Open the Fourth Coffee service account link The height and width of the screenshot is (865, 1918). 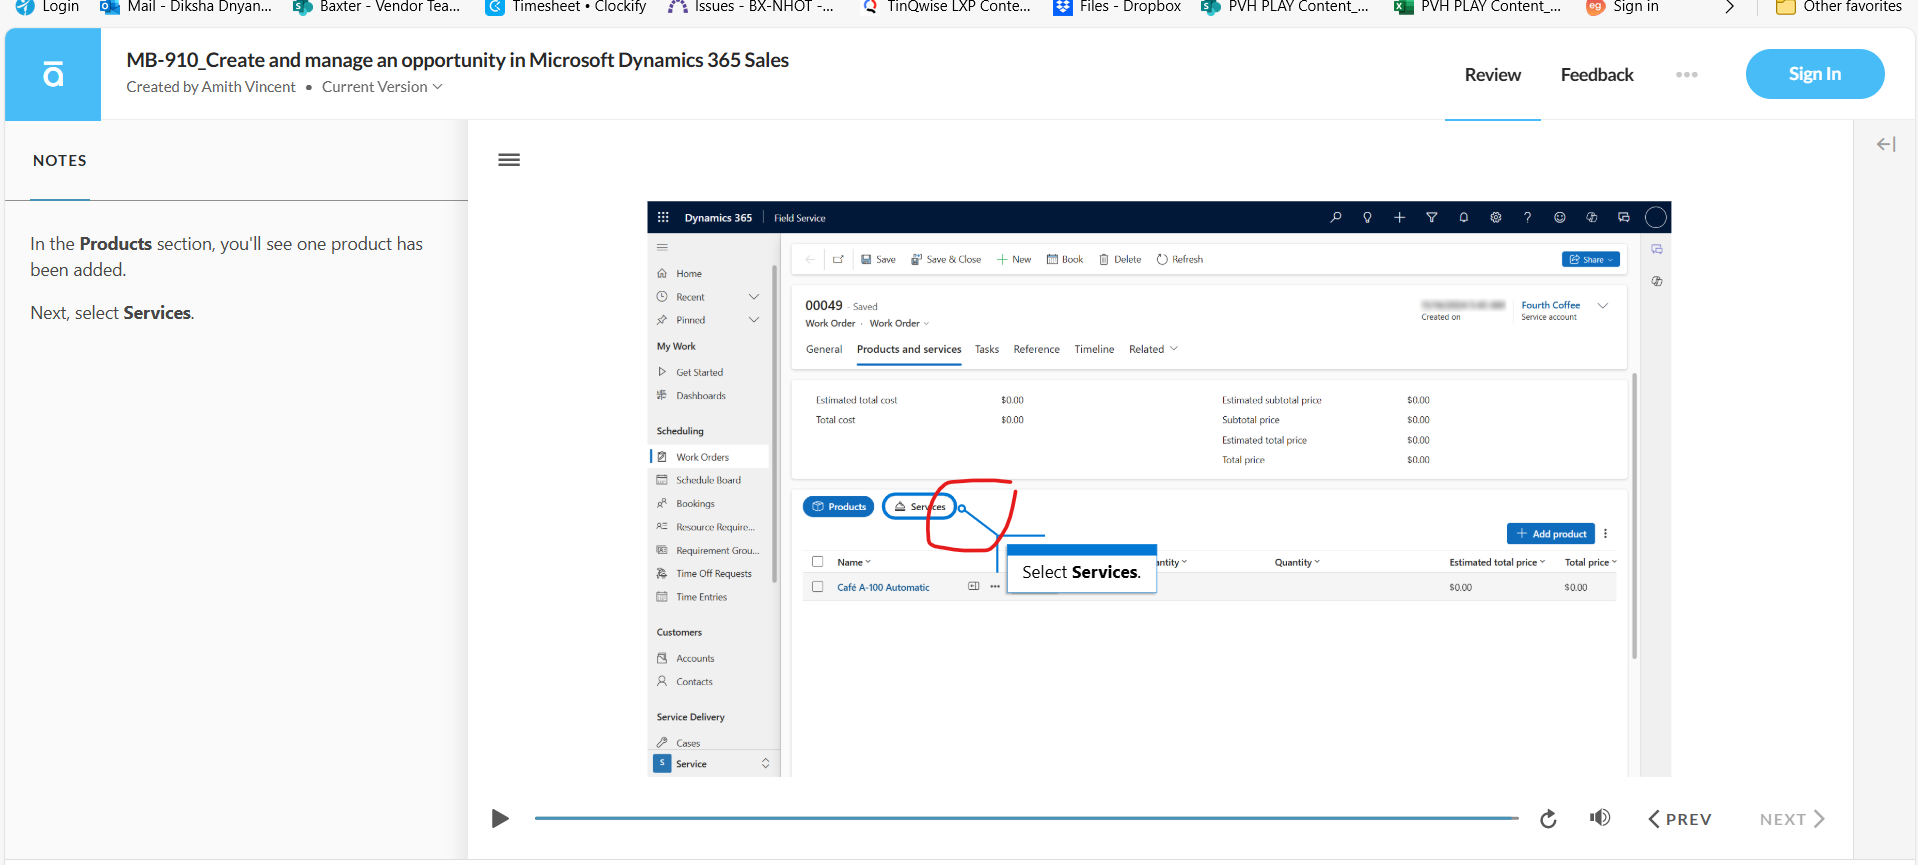click(1550, 305)
